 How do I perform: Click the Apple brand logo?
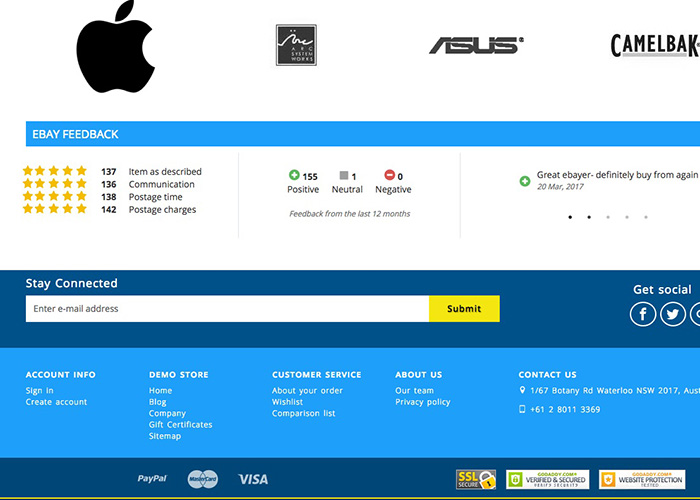click(116, 46)
